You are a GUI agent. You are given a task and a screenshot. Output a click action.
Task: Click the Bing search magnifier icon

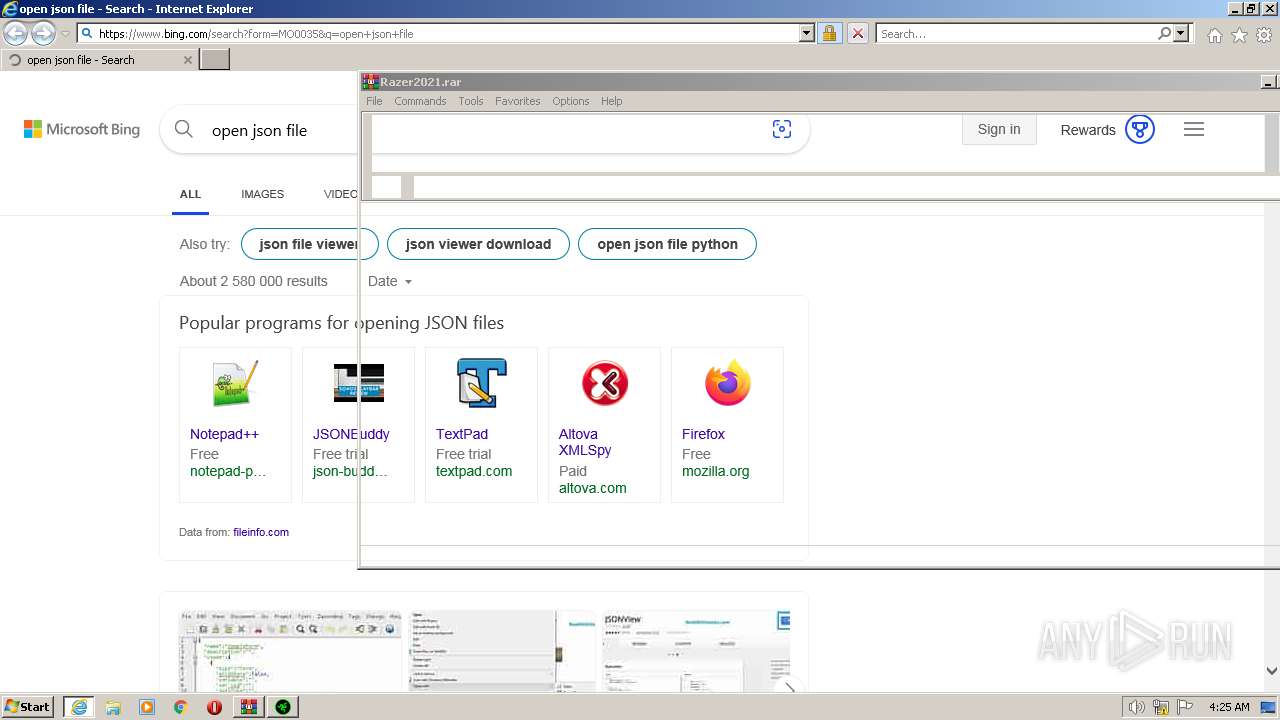[183, 129]
